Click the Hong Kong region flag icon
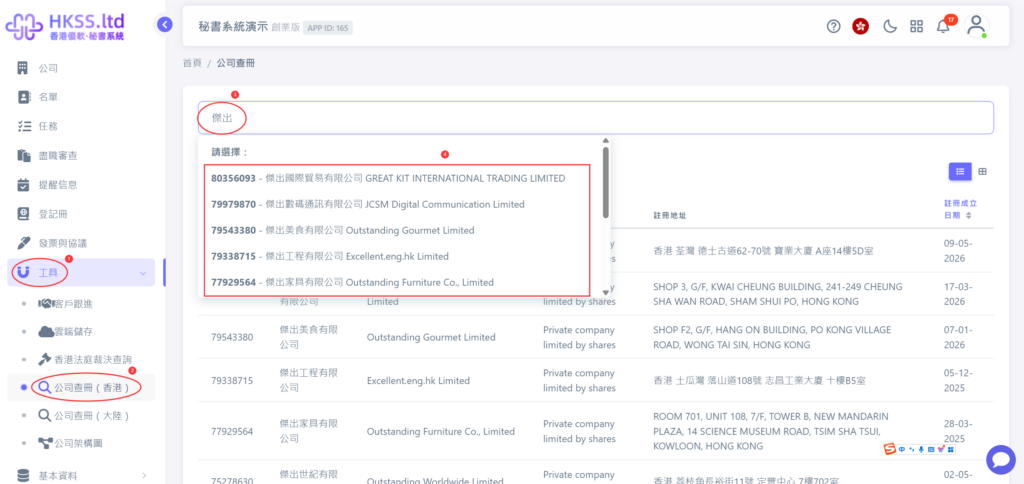The height and width of the screenshot is (484, 1024). click(x=861, y=26)
